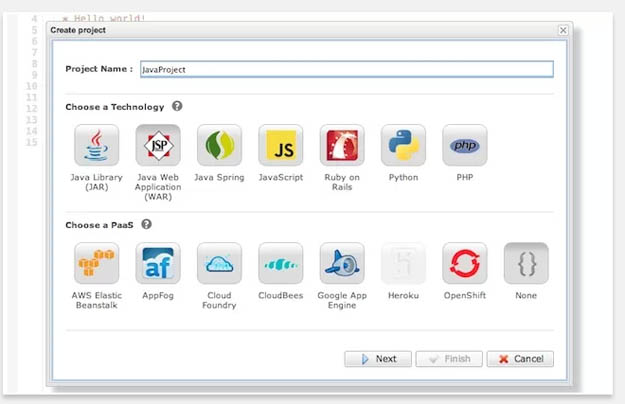Pick the Java Spring technology

(x=219, y=145)
